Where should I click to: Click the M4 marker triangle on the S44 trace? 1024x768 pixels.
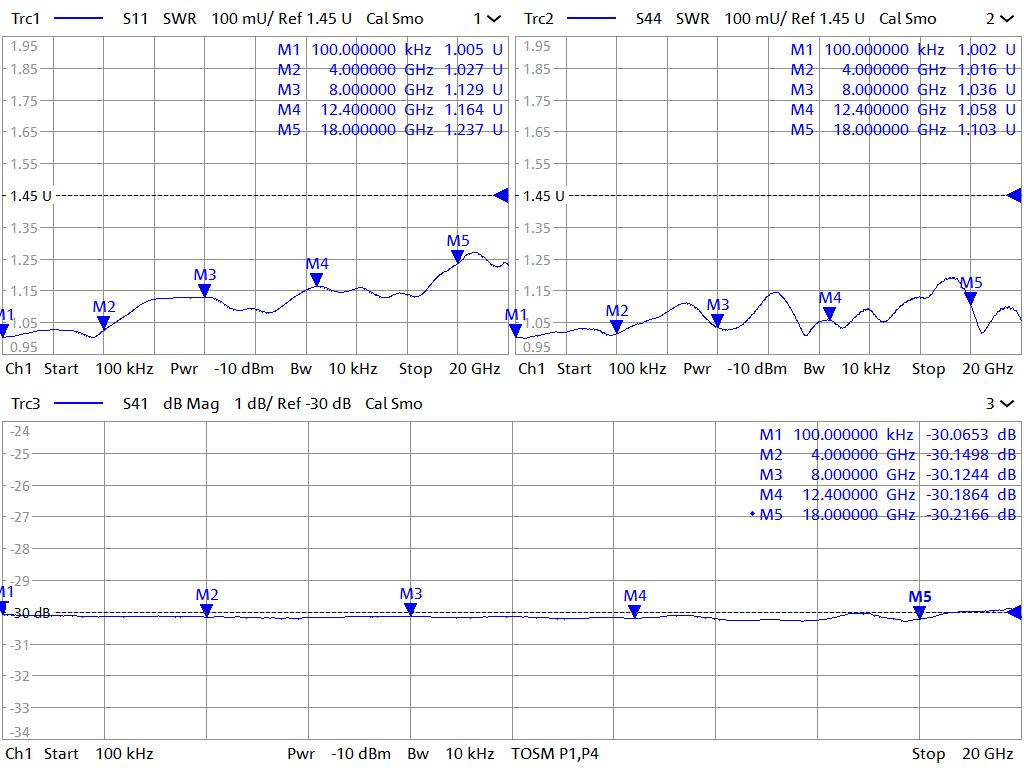tap(829, 313)
